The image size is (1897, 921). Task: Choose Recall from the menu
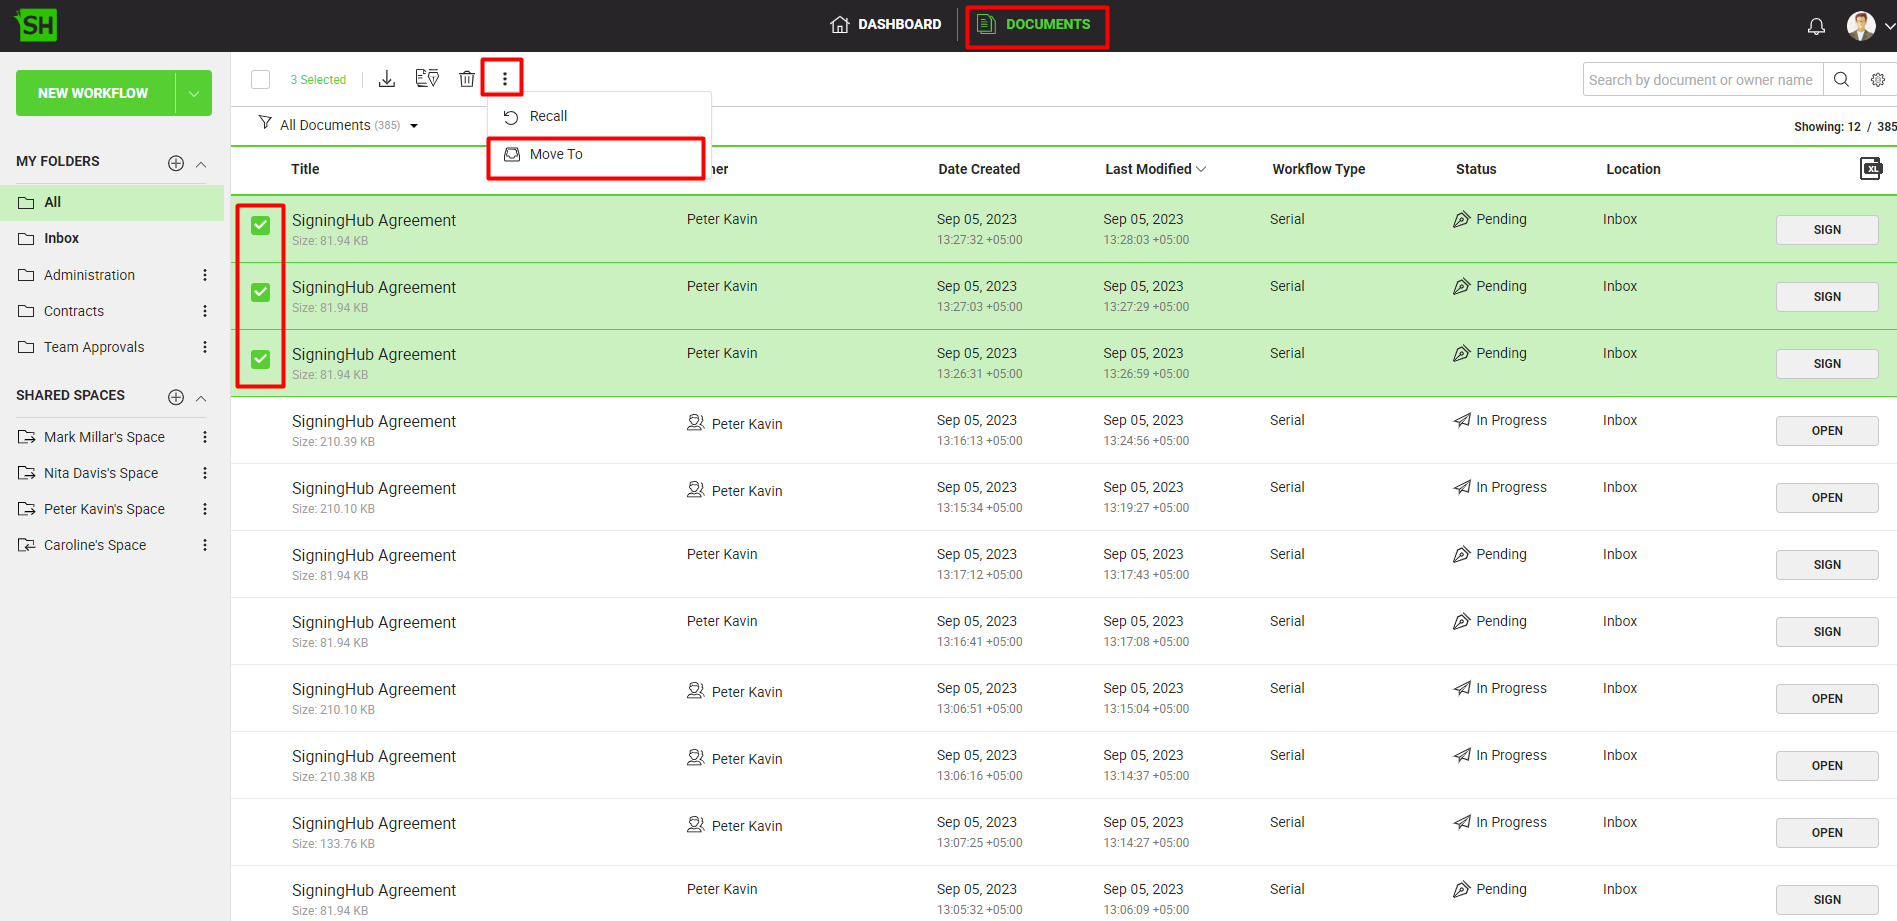pyautogui.click(x=548, y=117)
